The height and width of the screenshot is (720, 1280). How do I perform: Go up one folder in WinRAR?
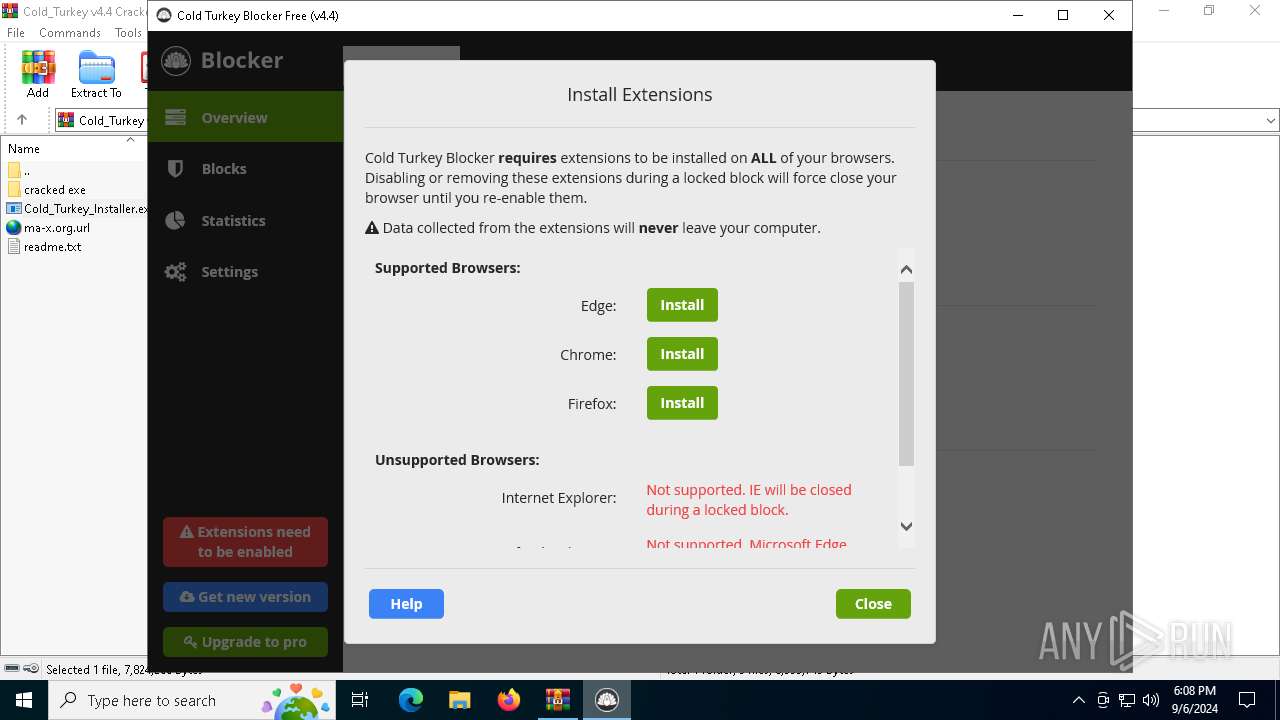[x=22, y=120]
